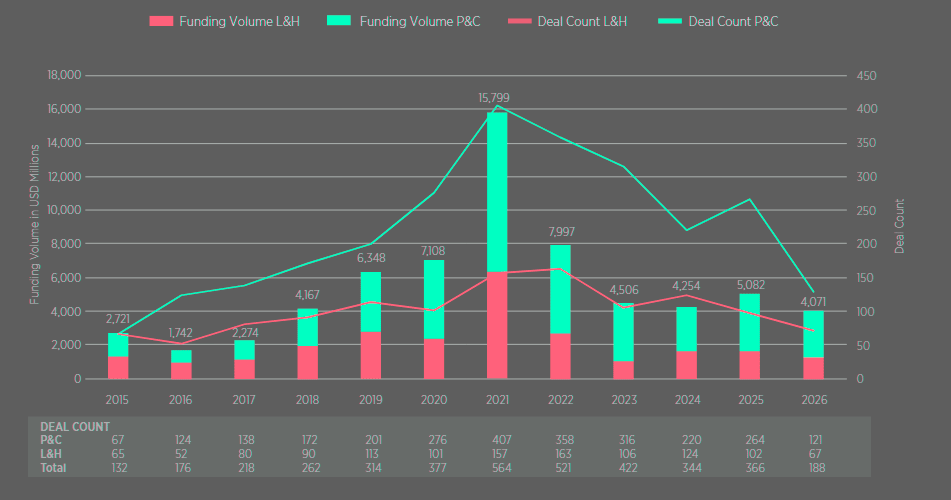Click L&H deal count 124 for 2024
This screenshot has height=500, width=951.
coord(690,454)
